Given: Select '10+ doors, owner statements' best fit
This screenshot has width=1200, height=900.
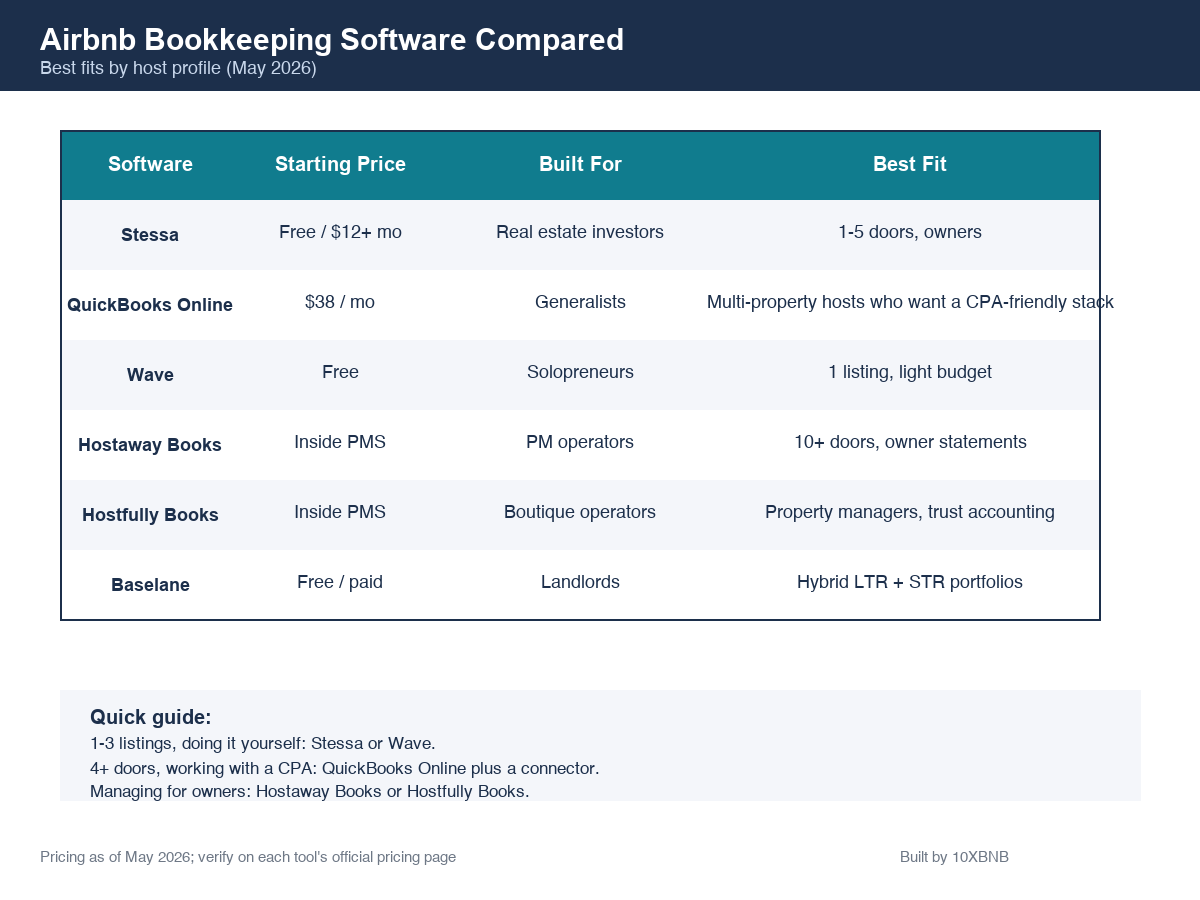Looking at the screenshot, I should [909, 442].
